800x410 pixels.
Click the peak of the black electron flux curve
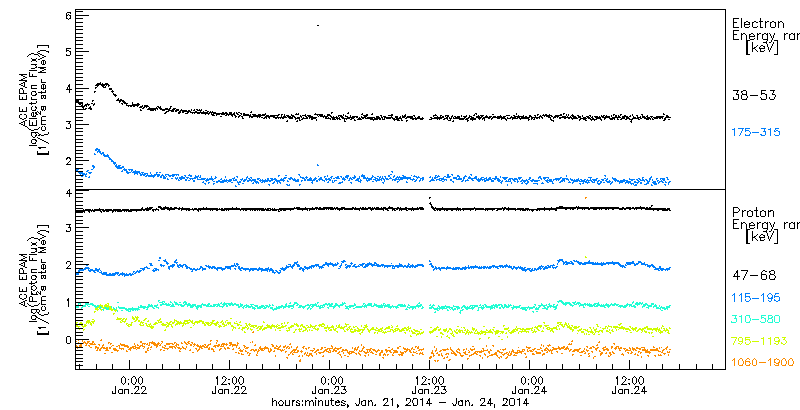(x=103, y=84)
